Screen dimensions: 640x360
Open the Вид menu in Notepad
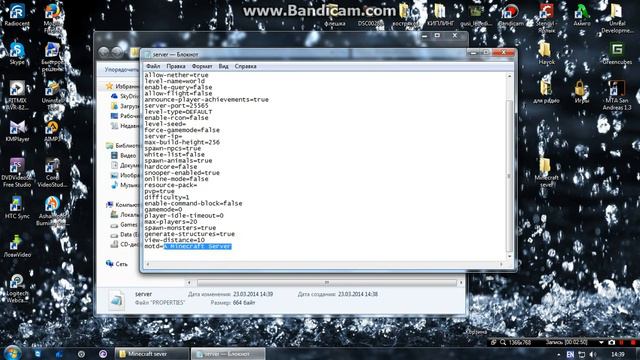pyautogui.click(x=223, y=66)
